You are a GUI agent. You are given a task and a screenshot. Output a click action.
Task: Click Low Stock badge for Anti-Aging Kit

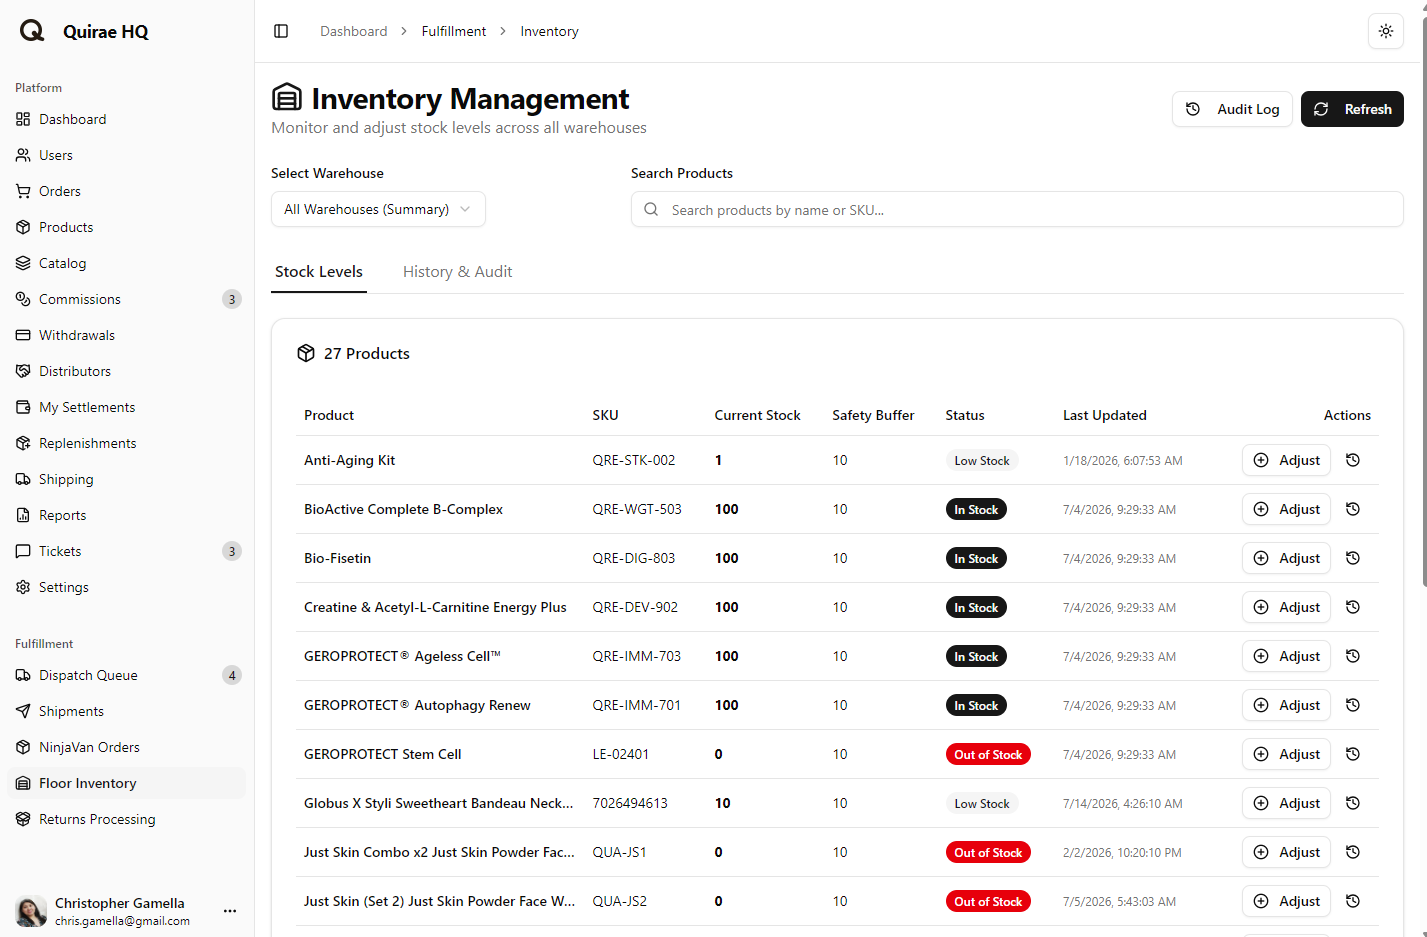click(982, 460)
